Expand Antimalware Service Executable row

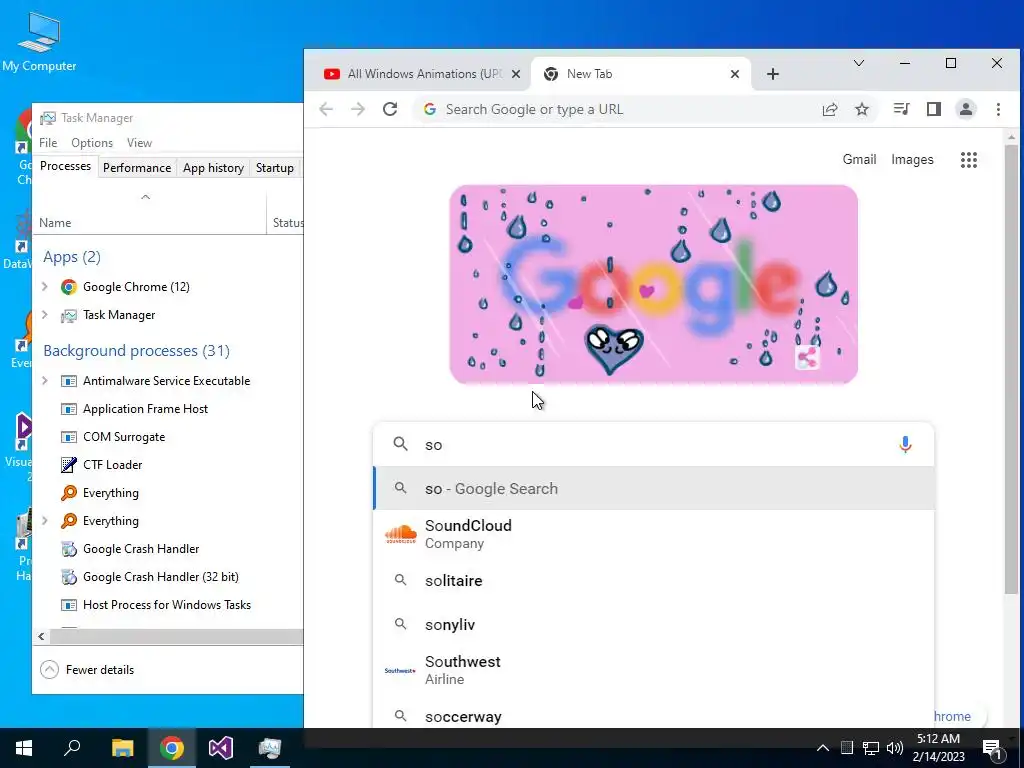44,381
